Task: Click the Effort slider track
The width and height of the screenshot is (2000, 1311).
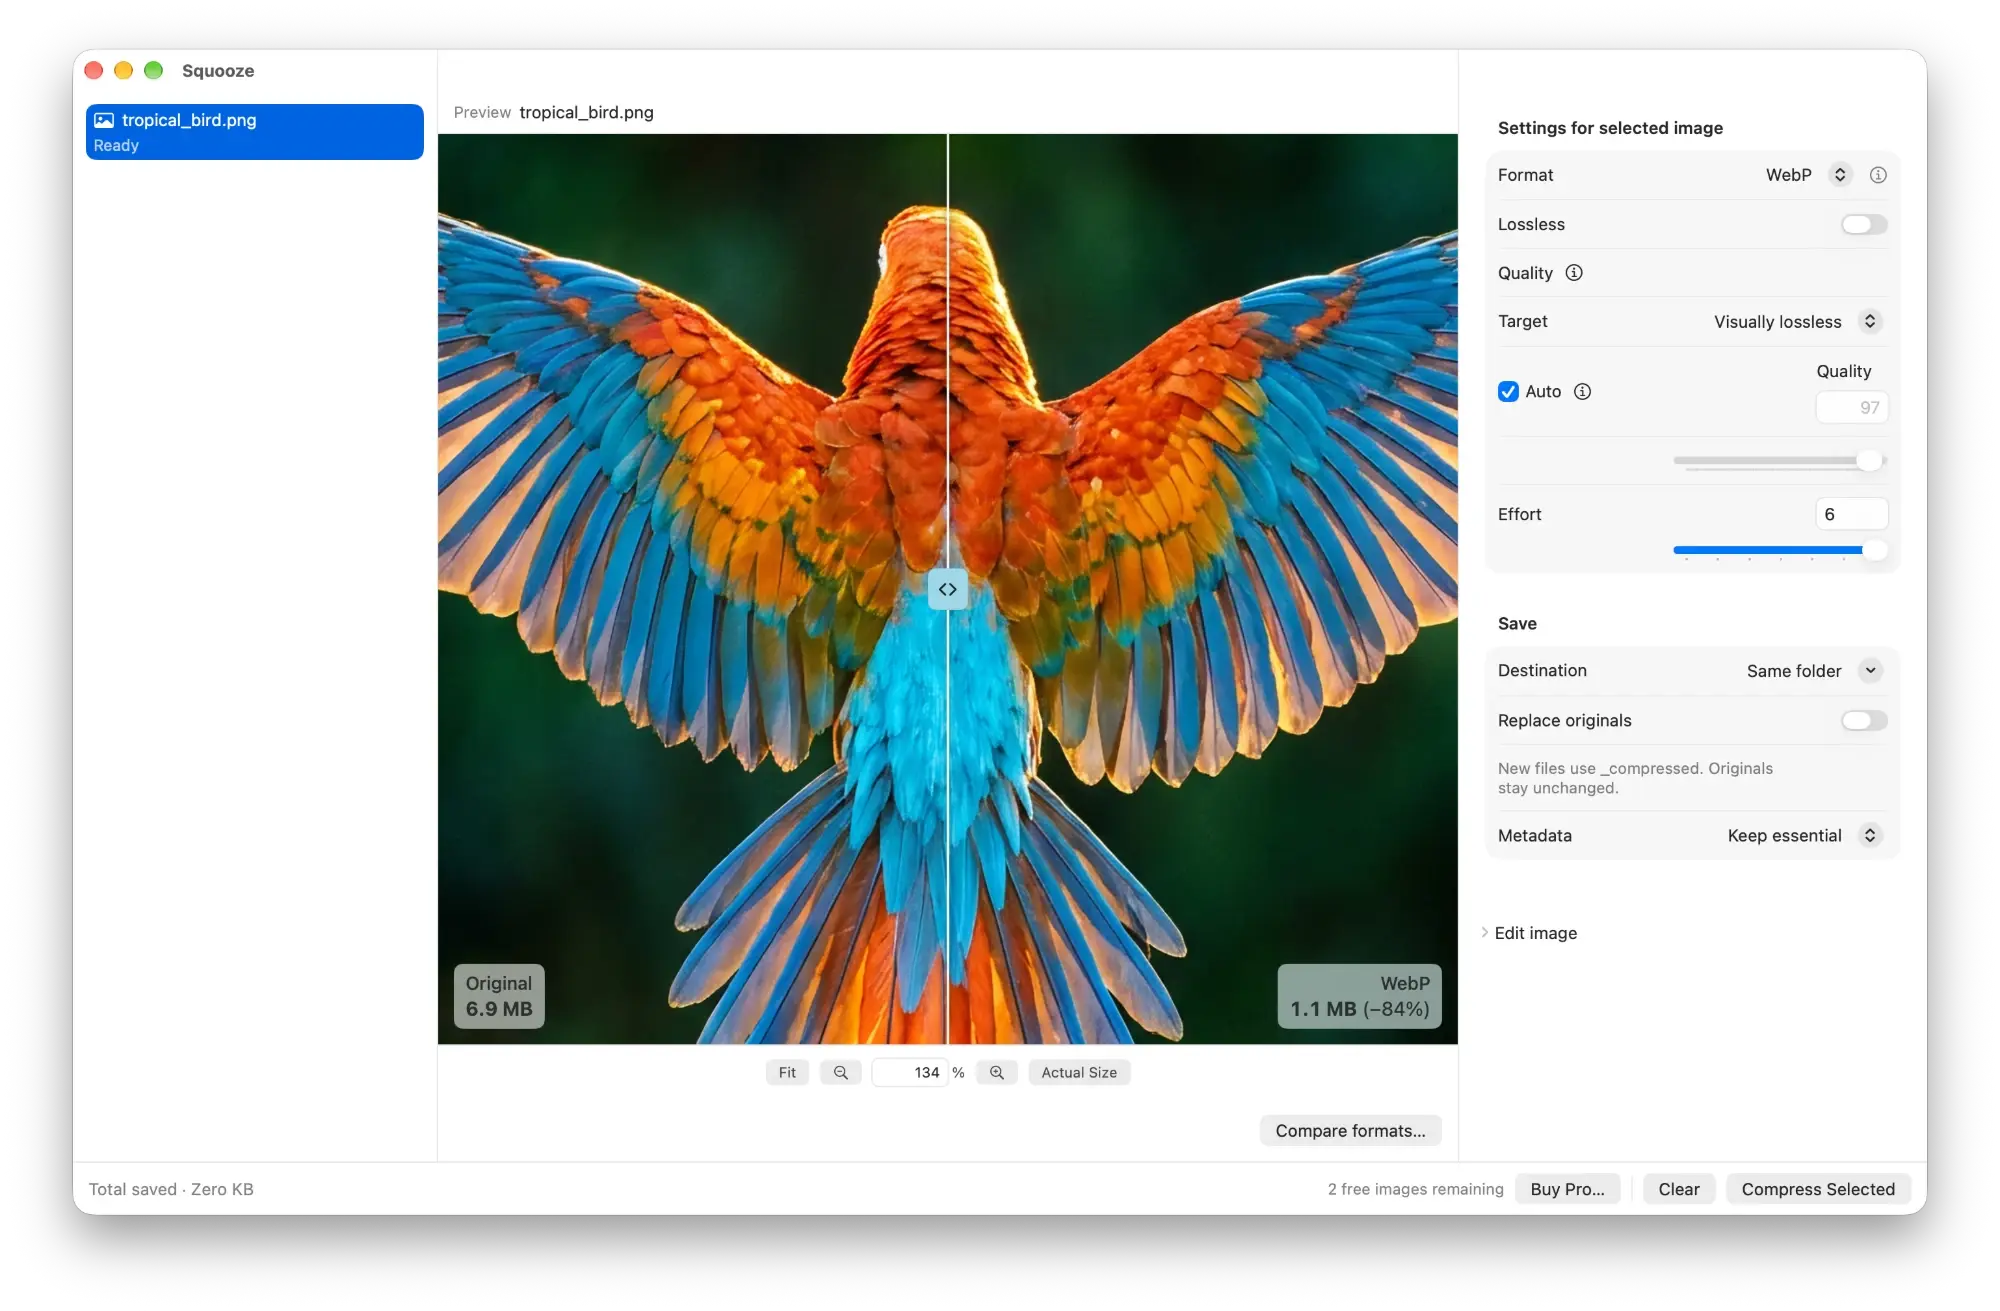Action: coord(1778,550)
